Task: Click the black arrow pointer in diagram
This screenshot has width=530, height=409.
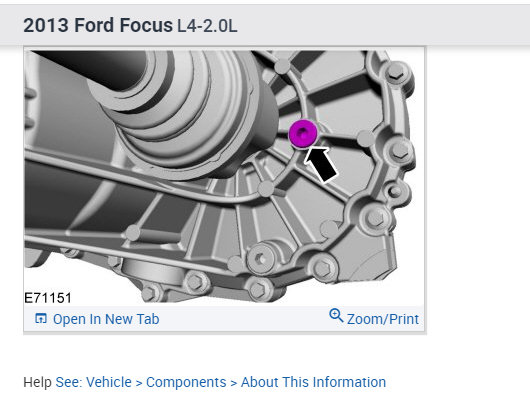Action: pos(320,164)
